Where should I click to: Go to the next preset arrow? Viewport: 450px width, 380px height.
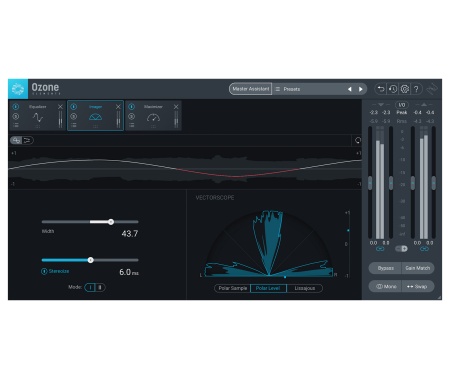click(x=361, y=89)
